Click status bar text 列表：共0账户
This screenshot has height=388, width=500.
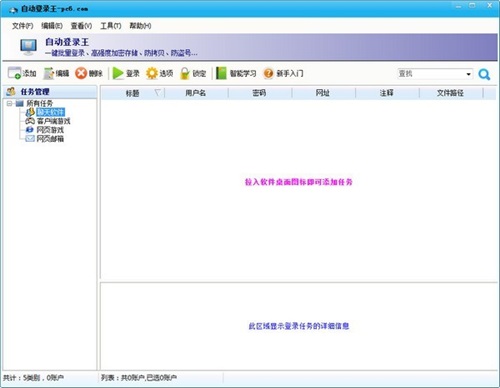point(139,378)
